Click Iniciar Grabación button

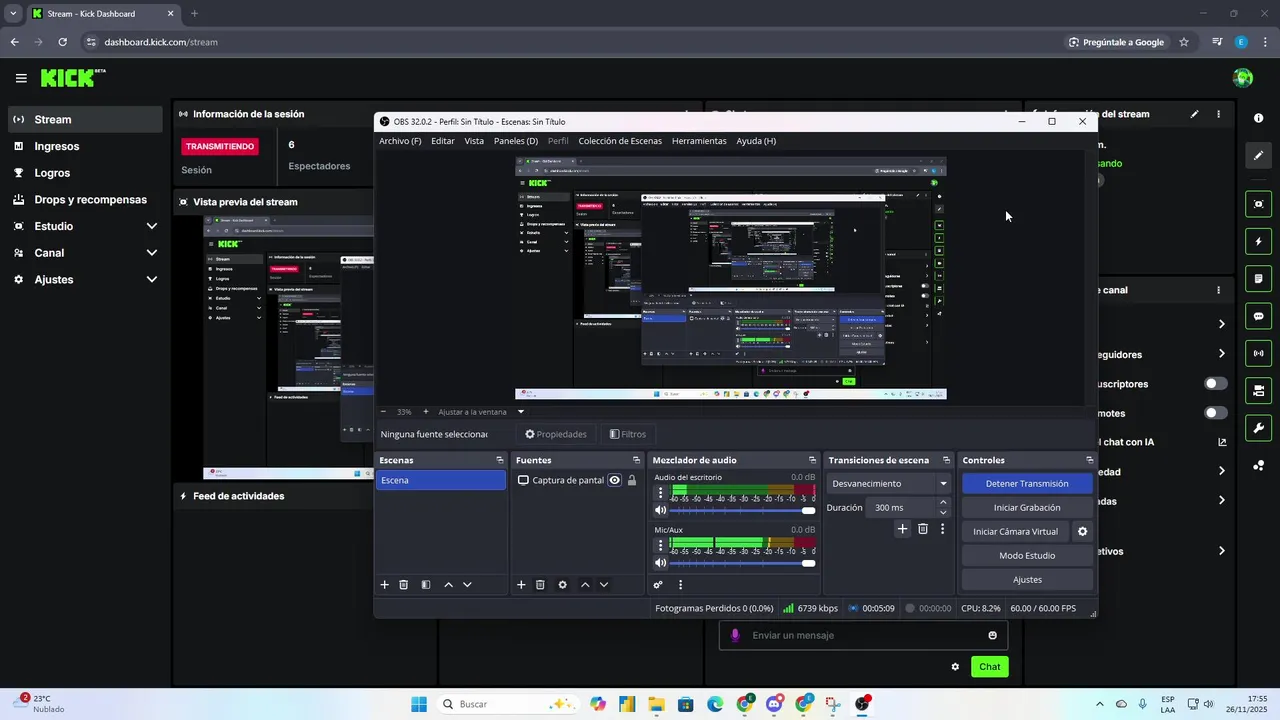click(x=1027, y=508)
